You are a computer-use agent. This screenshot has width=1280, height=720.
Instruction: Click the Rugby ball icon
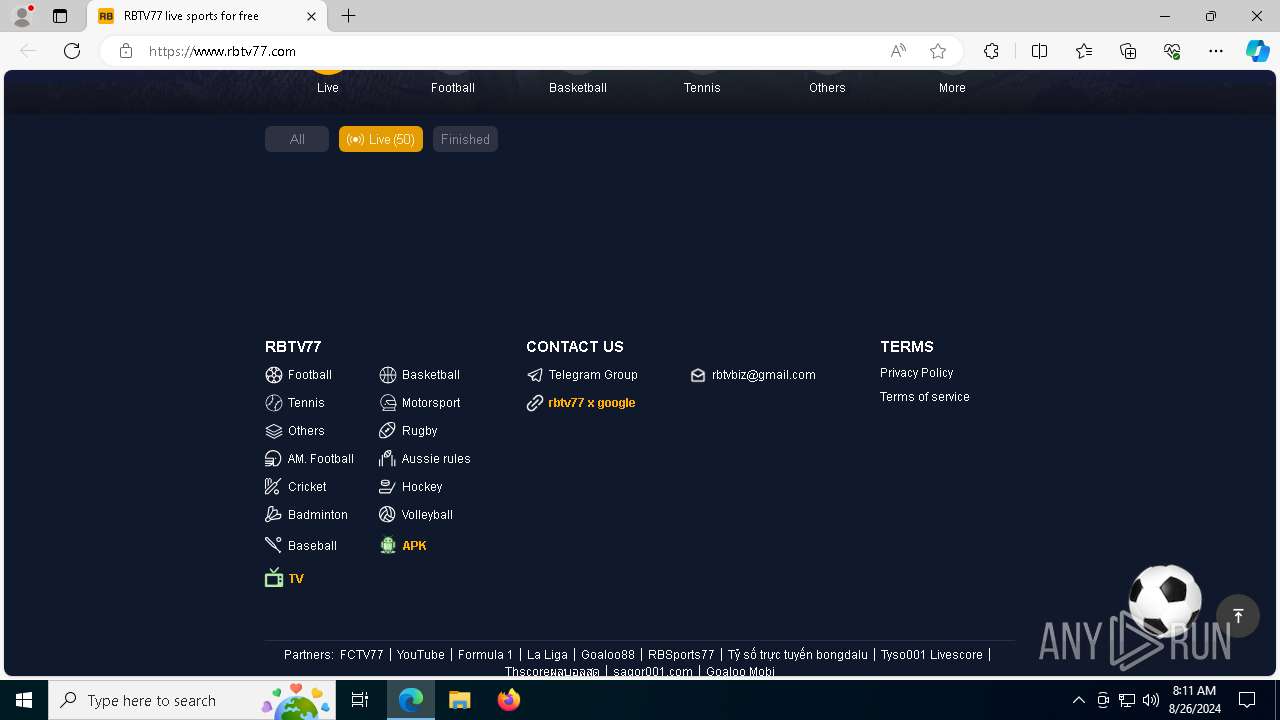[388, 431]
